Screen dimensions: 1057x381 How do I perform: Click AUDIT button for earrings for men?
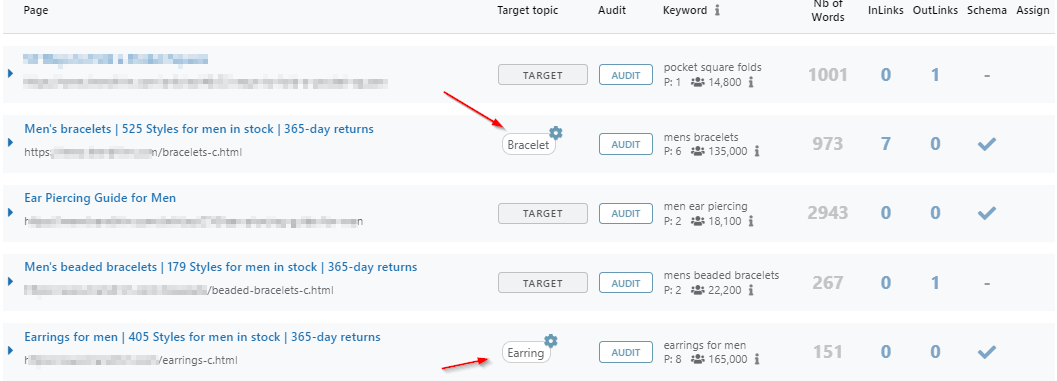coord(626,352)
